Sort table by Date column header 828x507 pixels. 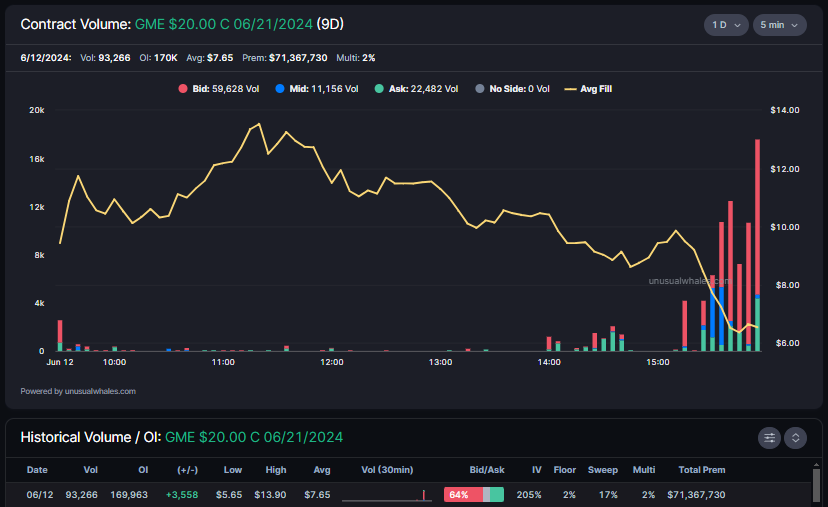tap(37, 470)
